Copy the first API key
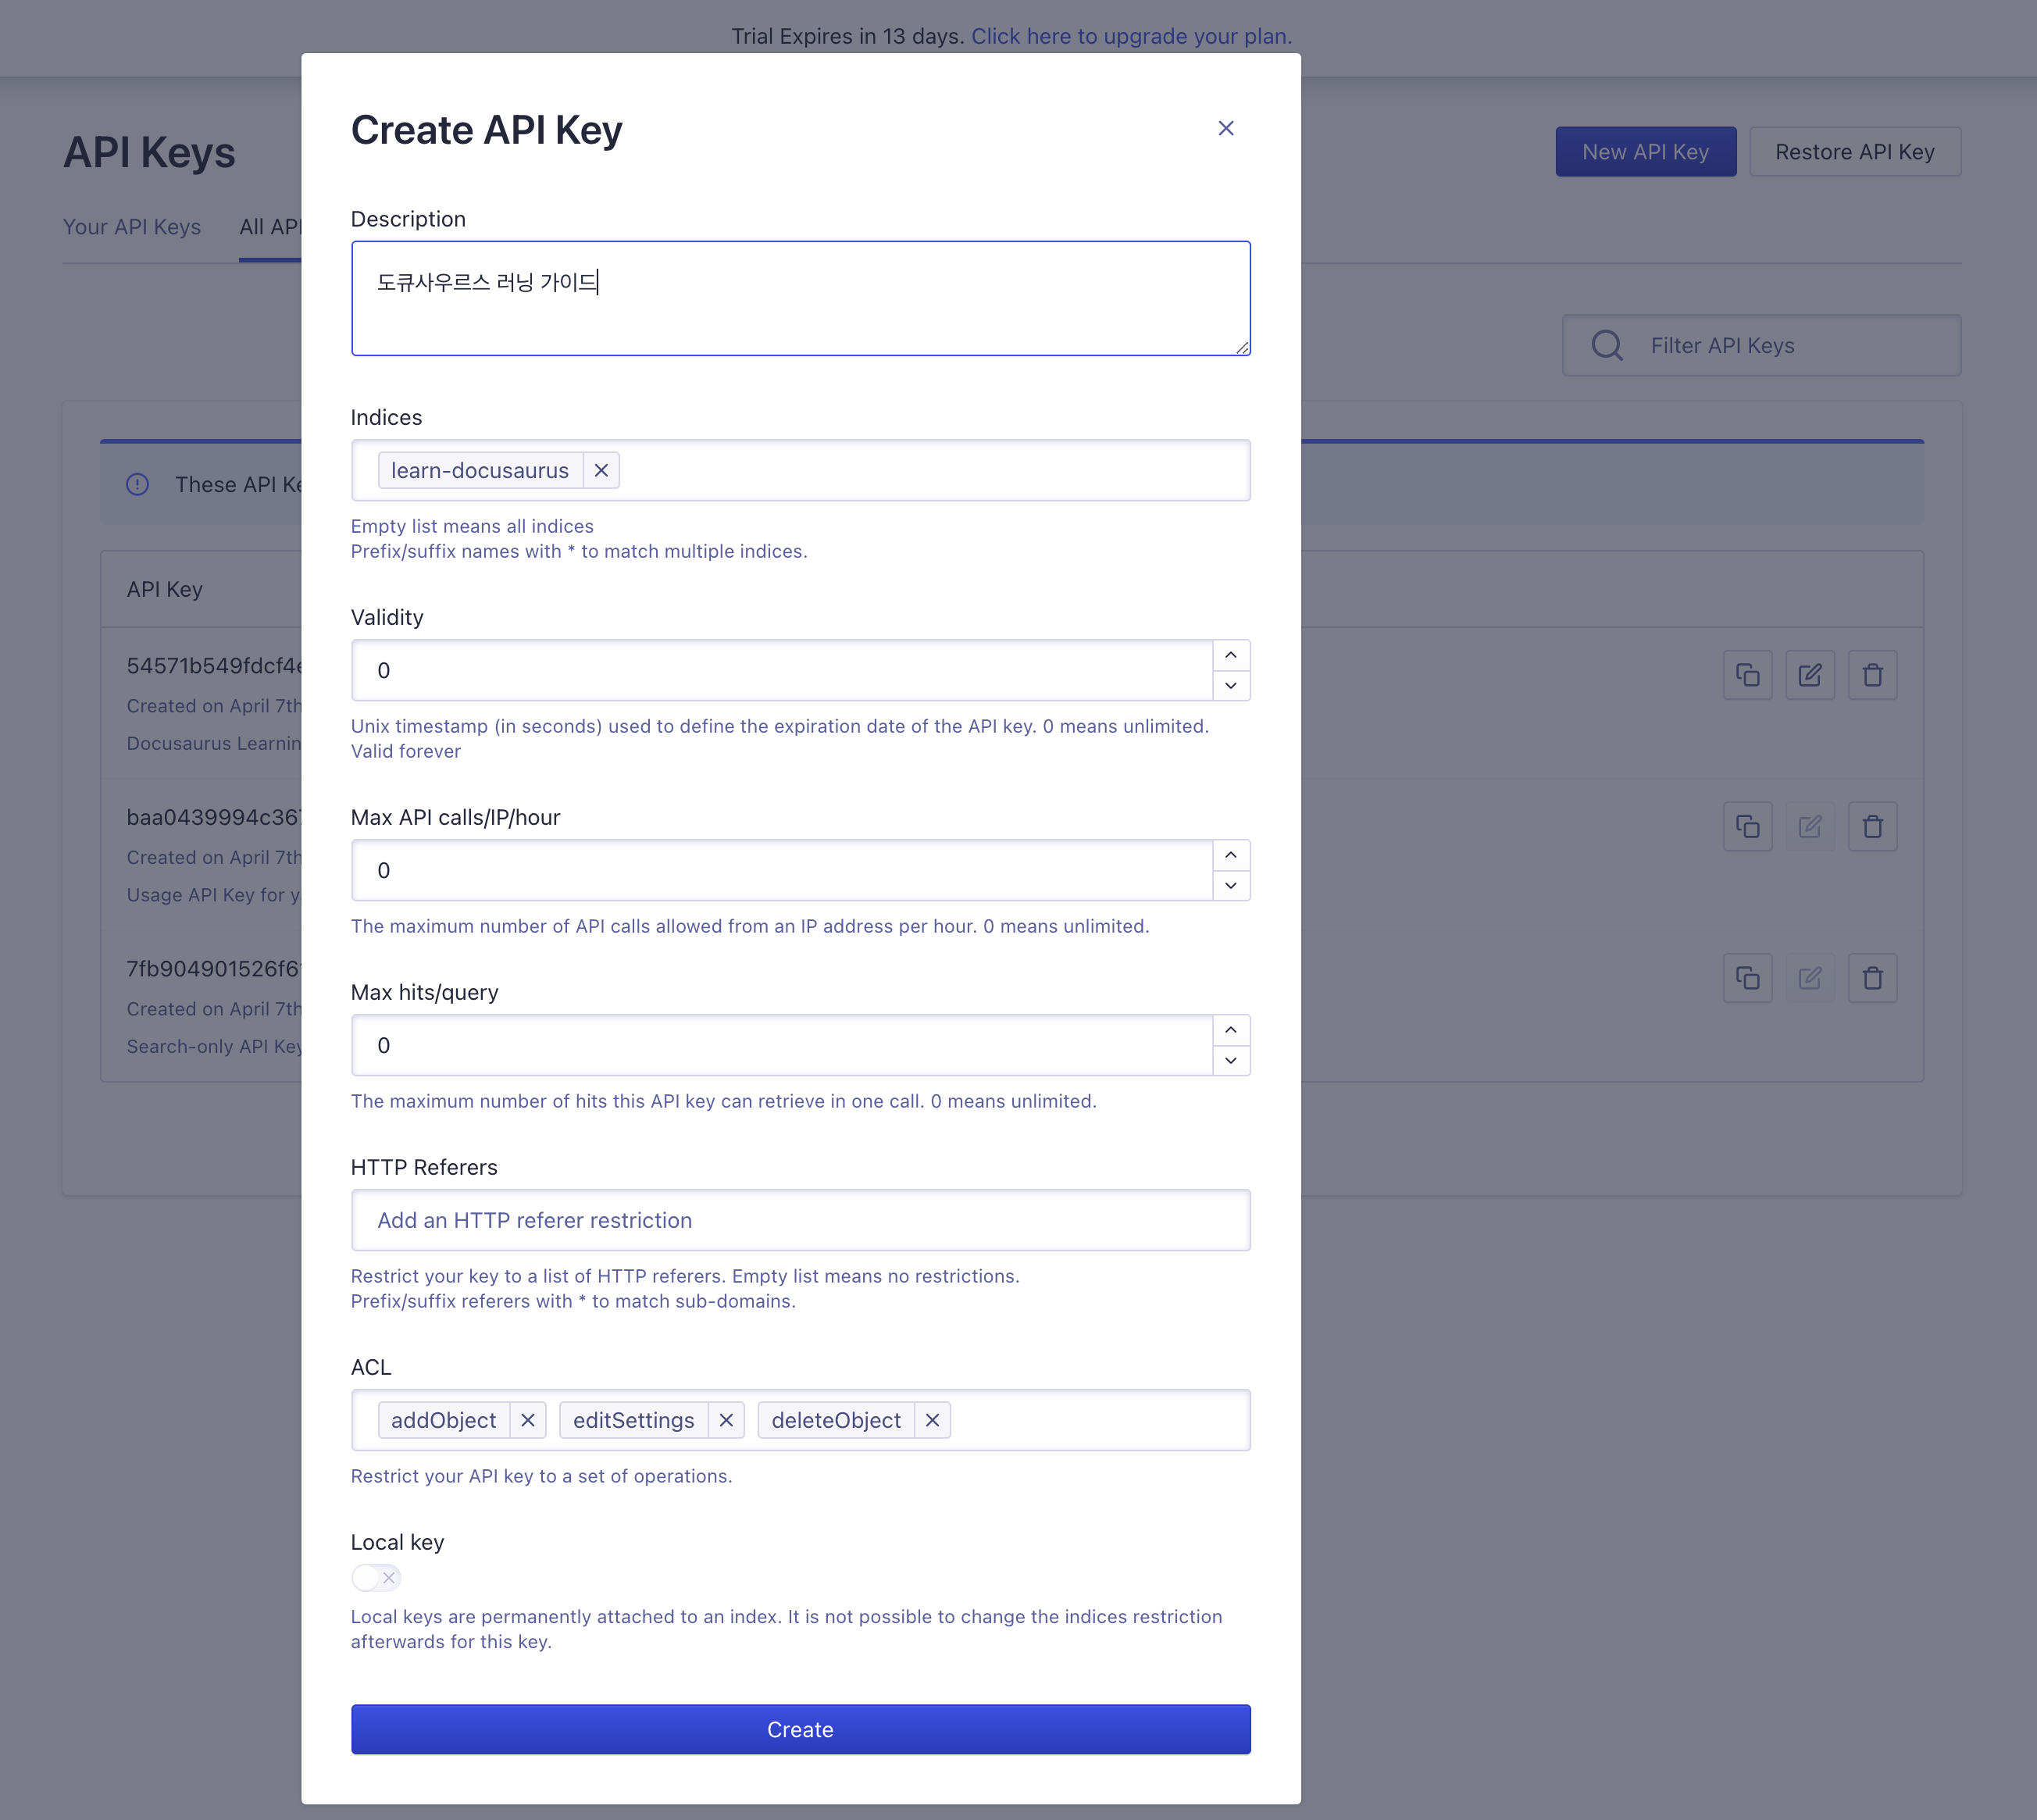 point(1747,675)
